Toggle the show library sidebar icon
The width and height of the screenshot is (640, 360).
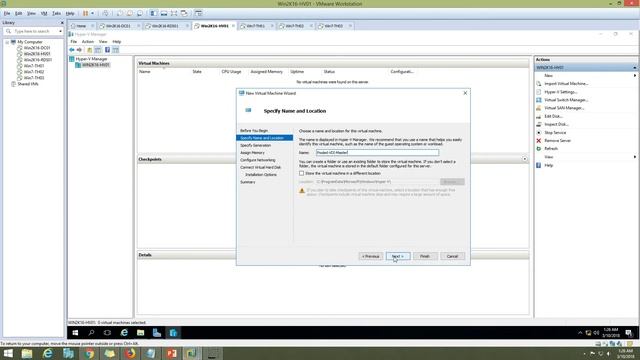tap(153, 13)
